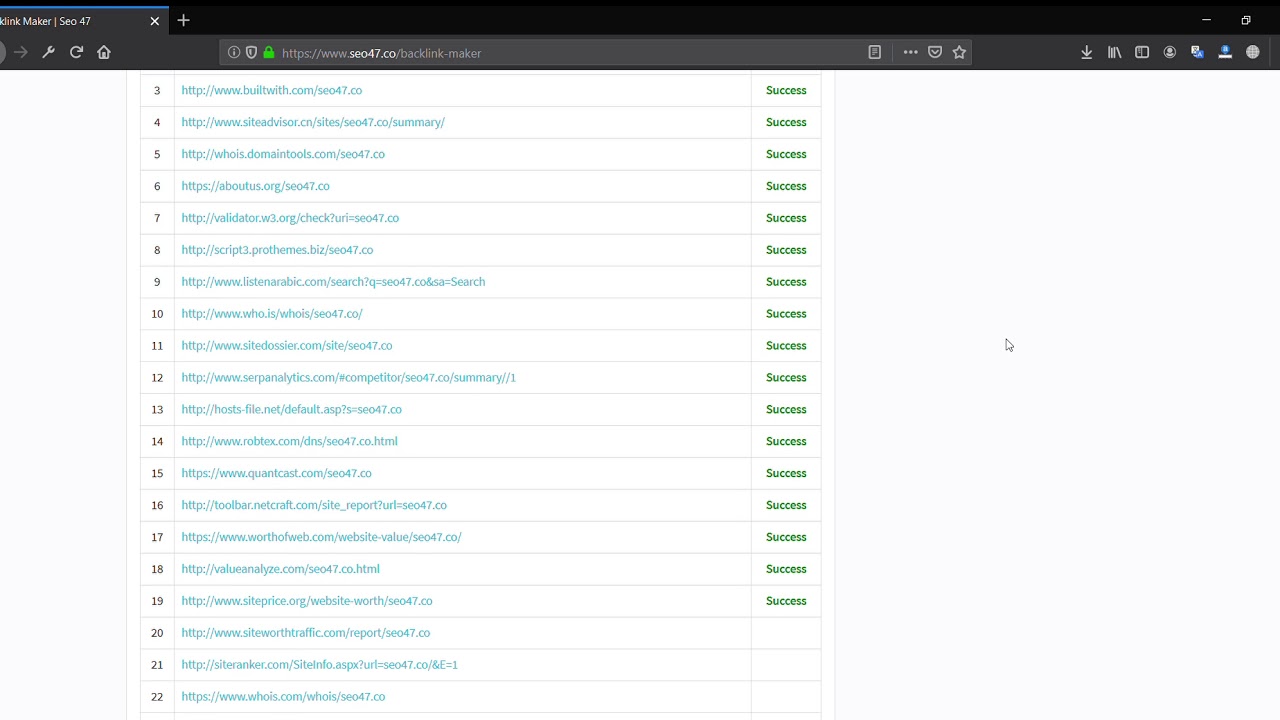
Task: Open the robtex.com dns link
Action: point(289,442)
